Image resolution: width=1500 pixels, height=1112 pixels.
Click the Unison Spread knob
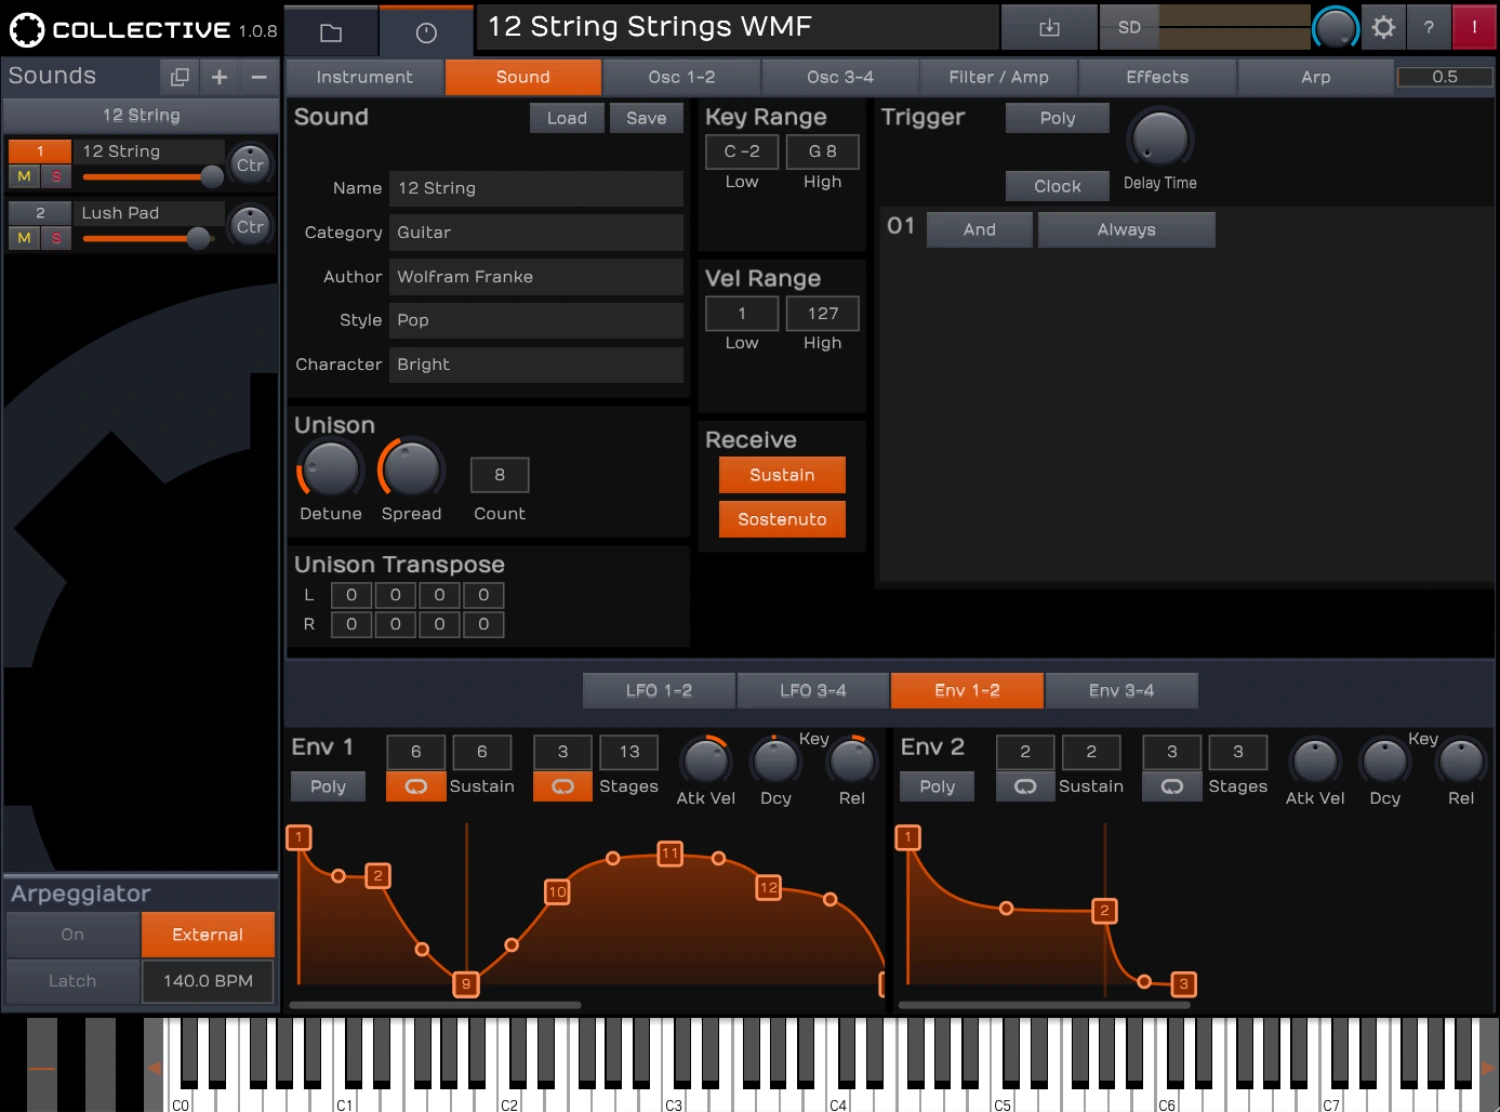(411, 469)
